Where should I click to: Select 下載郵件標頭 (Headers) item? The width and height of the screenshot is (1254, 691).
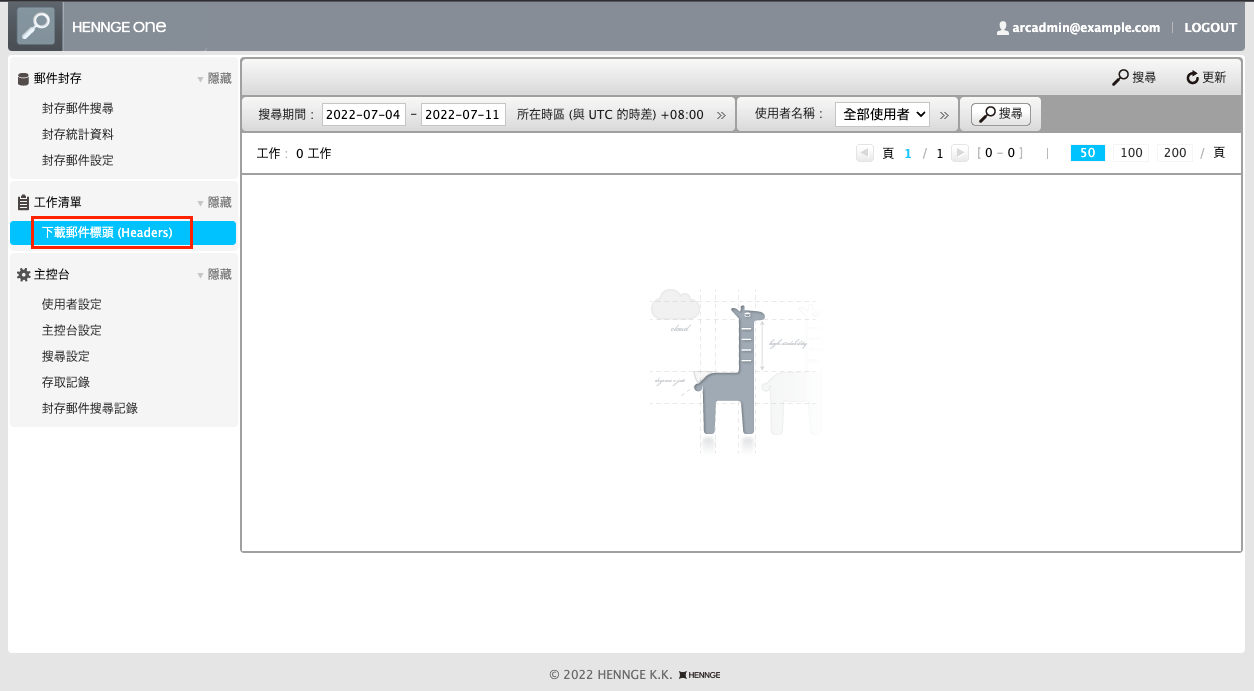point(123,233)
